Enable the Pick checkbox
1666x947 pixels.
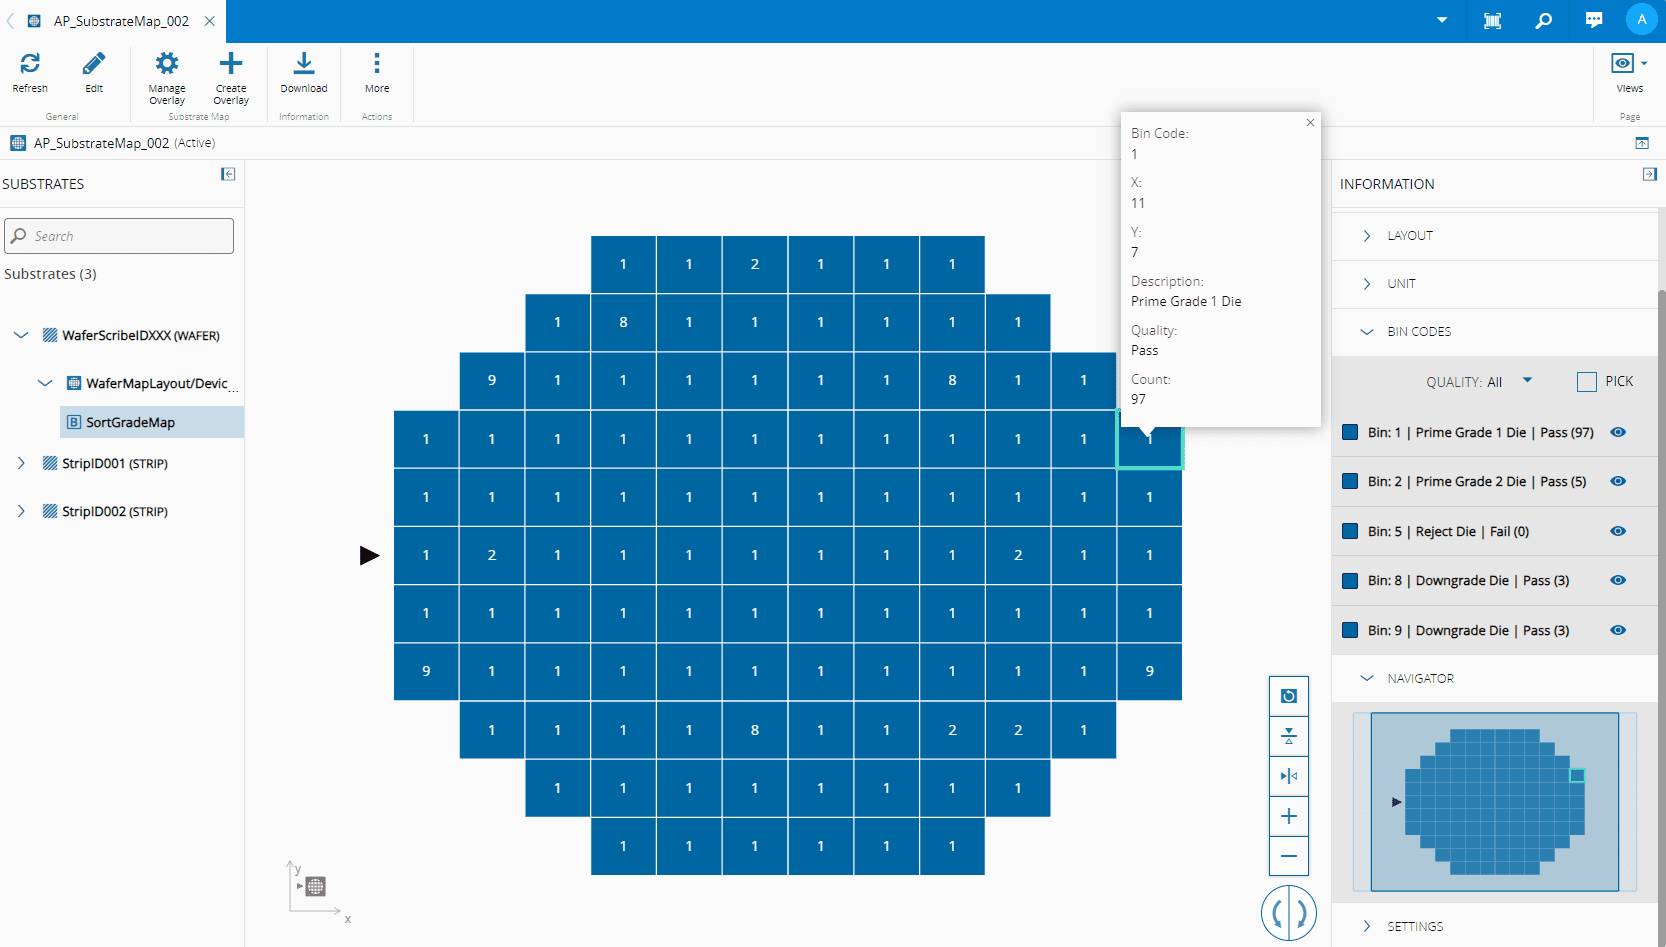point(1587,381)
